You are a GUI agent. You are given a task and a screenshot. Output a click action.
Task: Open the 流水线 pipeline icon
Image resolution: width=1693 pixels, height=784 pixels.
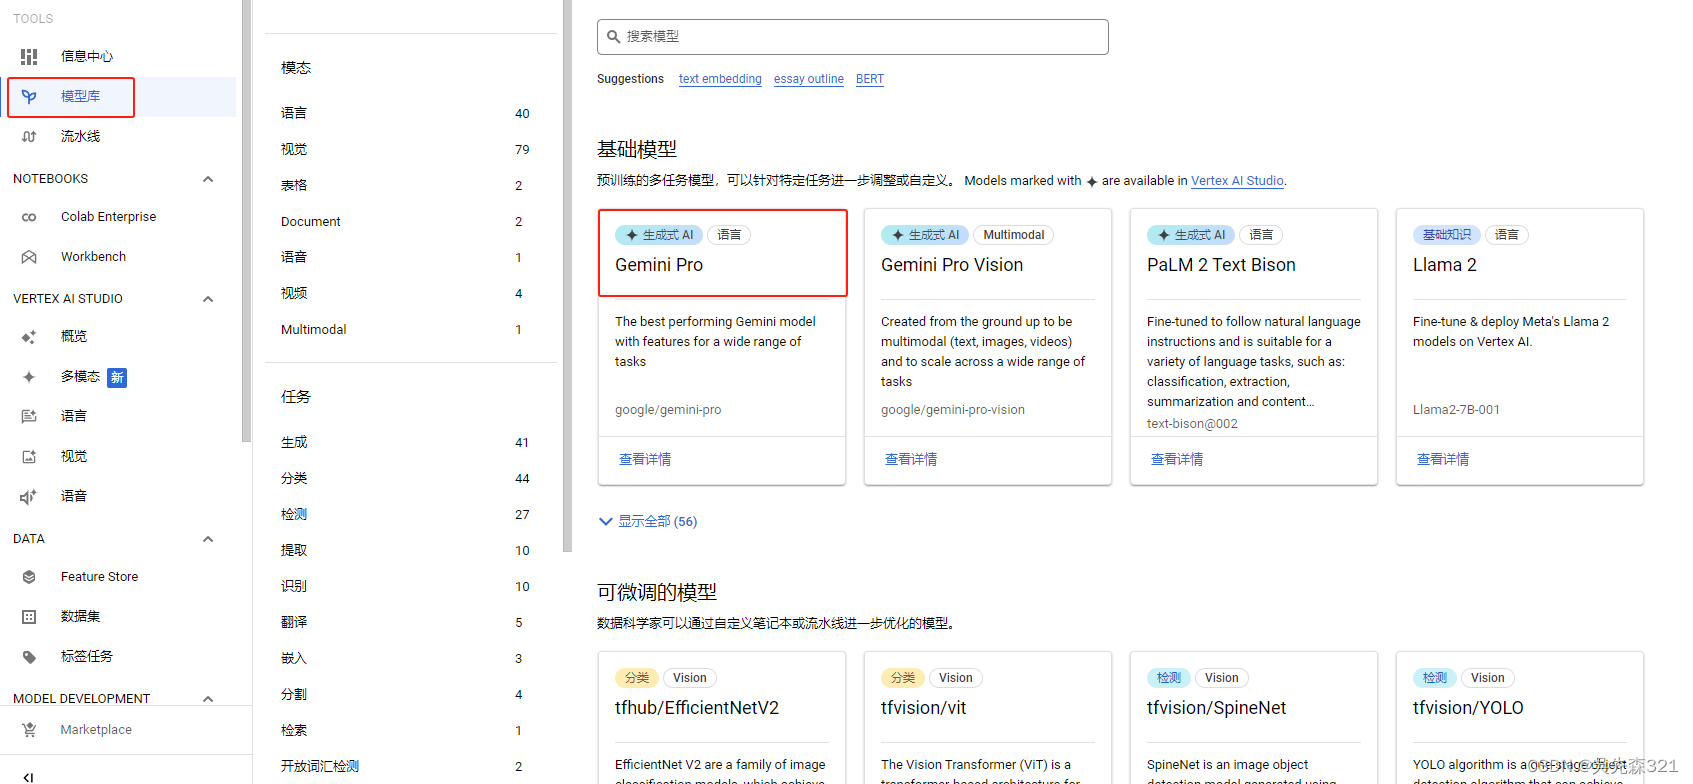tap(29, 137)
